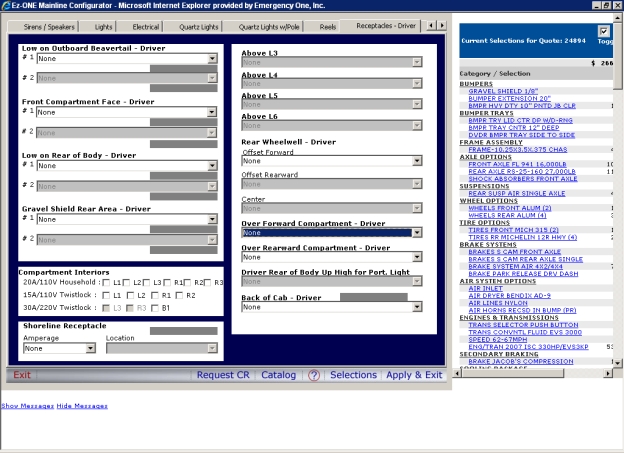Open SHOCK ABSORBERS FRONT AXLE link
This screenshot has width=624, height=453.
pos(523,179)
